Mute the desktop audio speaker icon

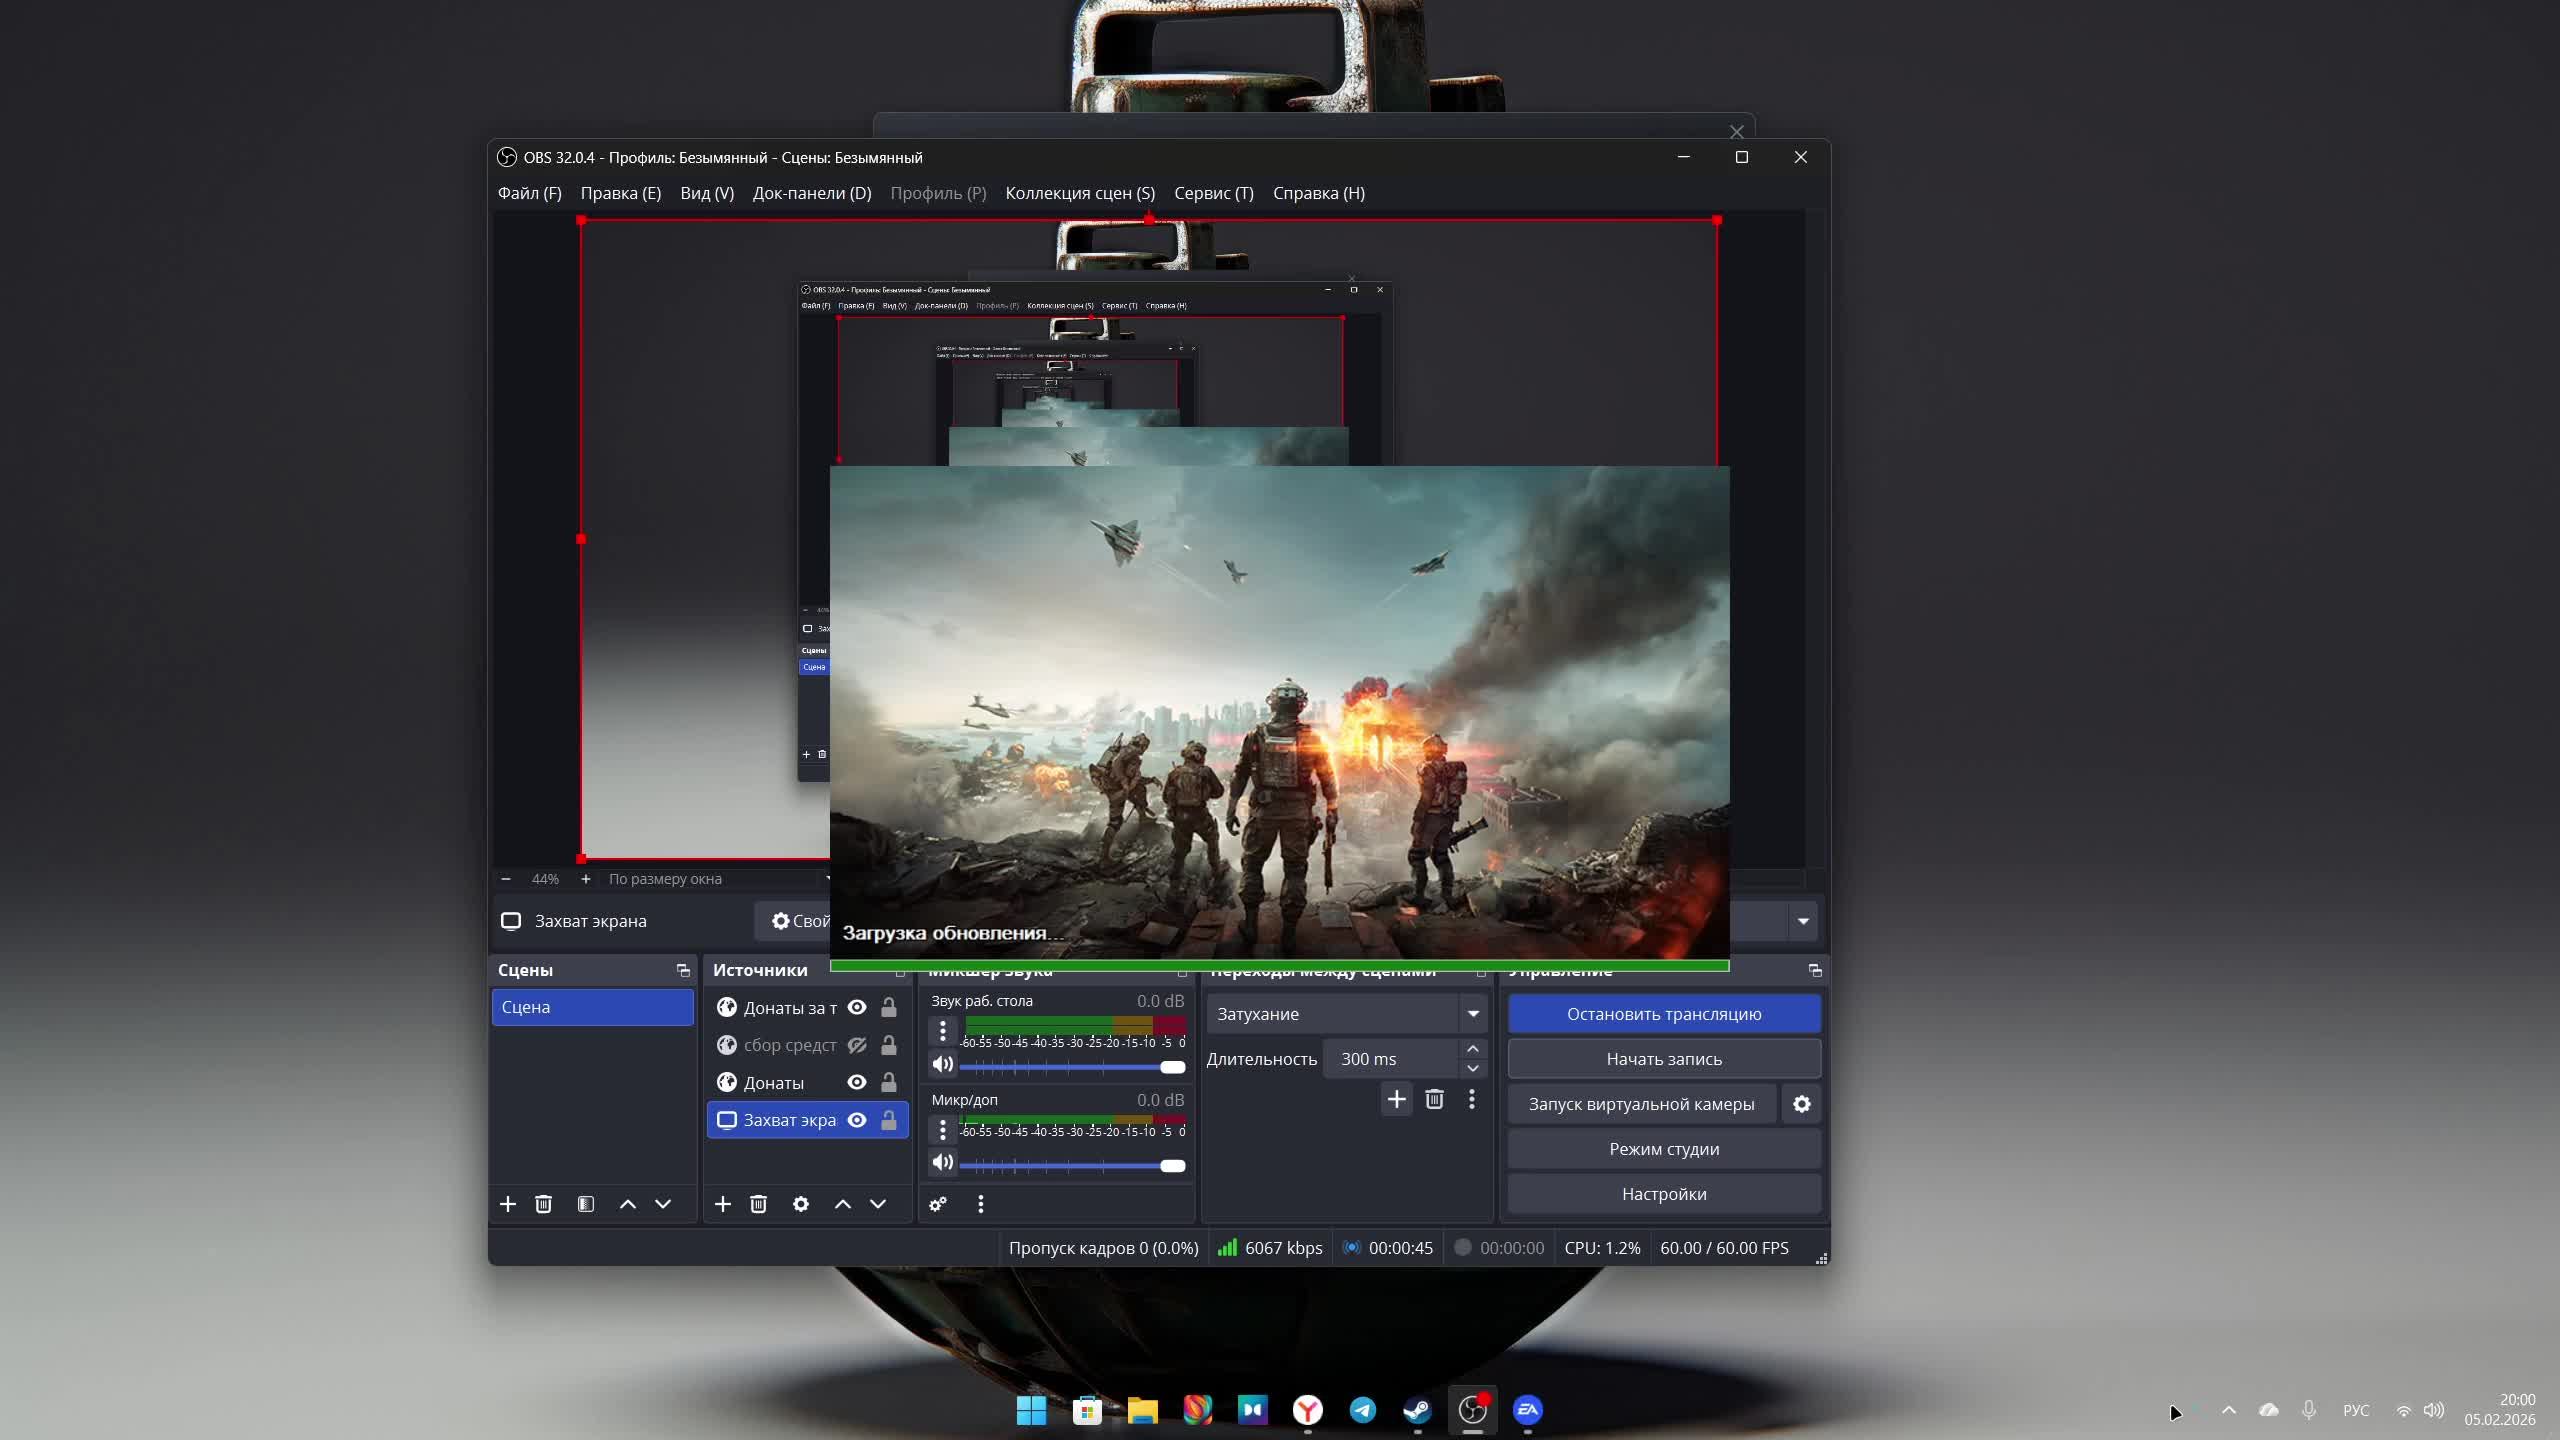pos(942,1064)
